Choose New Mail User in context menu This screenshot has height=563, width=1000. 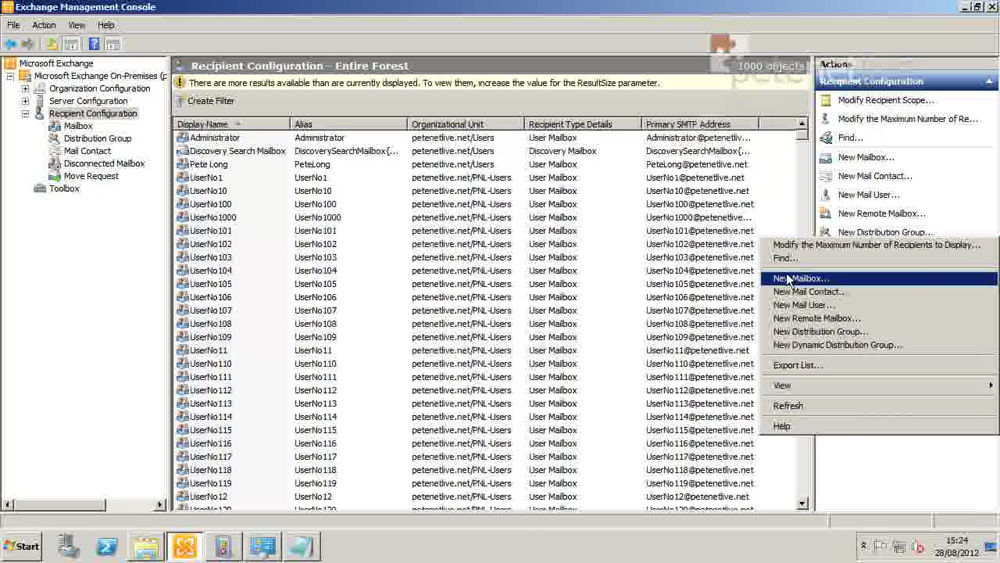click(x=879, y=305)
